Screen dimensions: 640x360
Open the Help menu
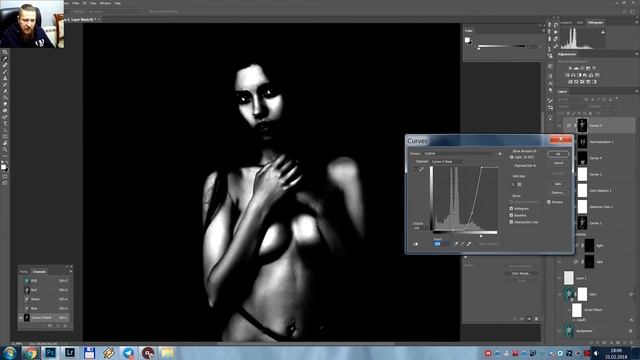coord(118,3)
